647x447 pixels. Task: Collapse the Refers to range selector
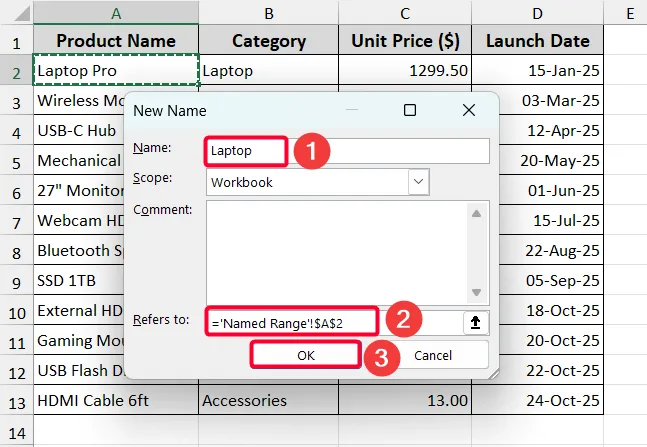pyautogui.click(x=476, y=322)
